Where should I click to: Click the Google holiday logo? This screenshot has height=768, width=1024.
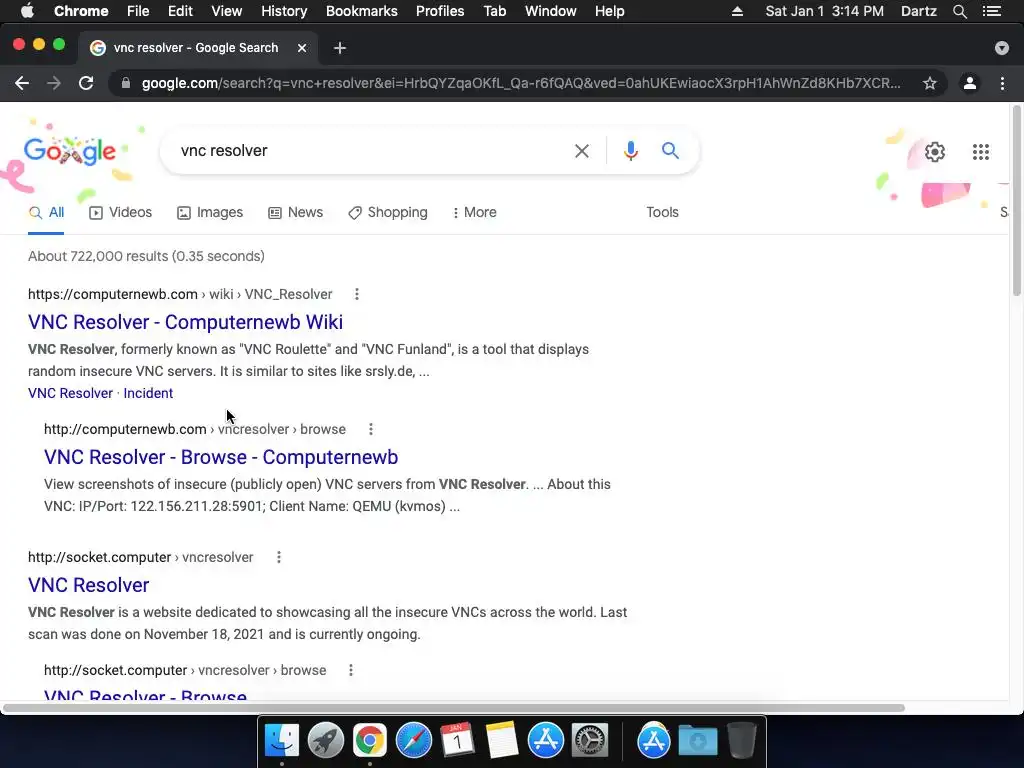(70, 152)
